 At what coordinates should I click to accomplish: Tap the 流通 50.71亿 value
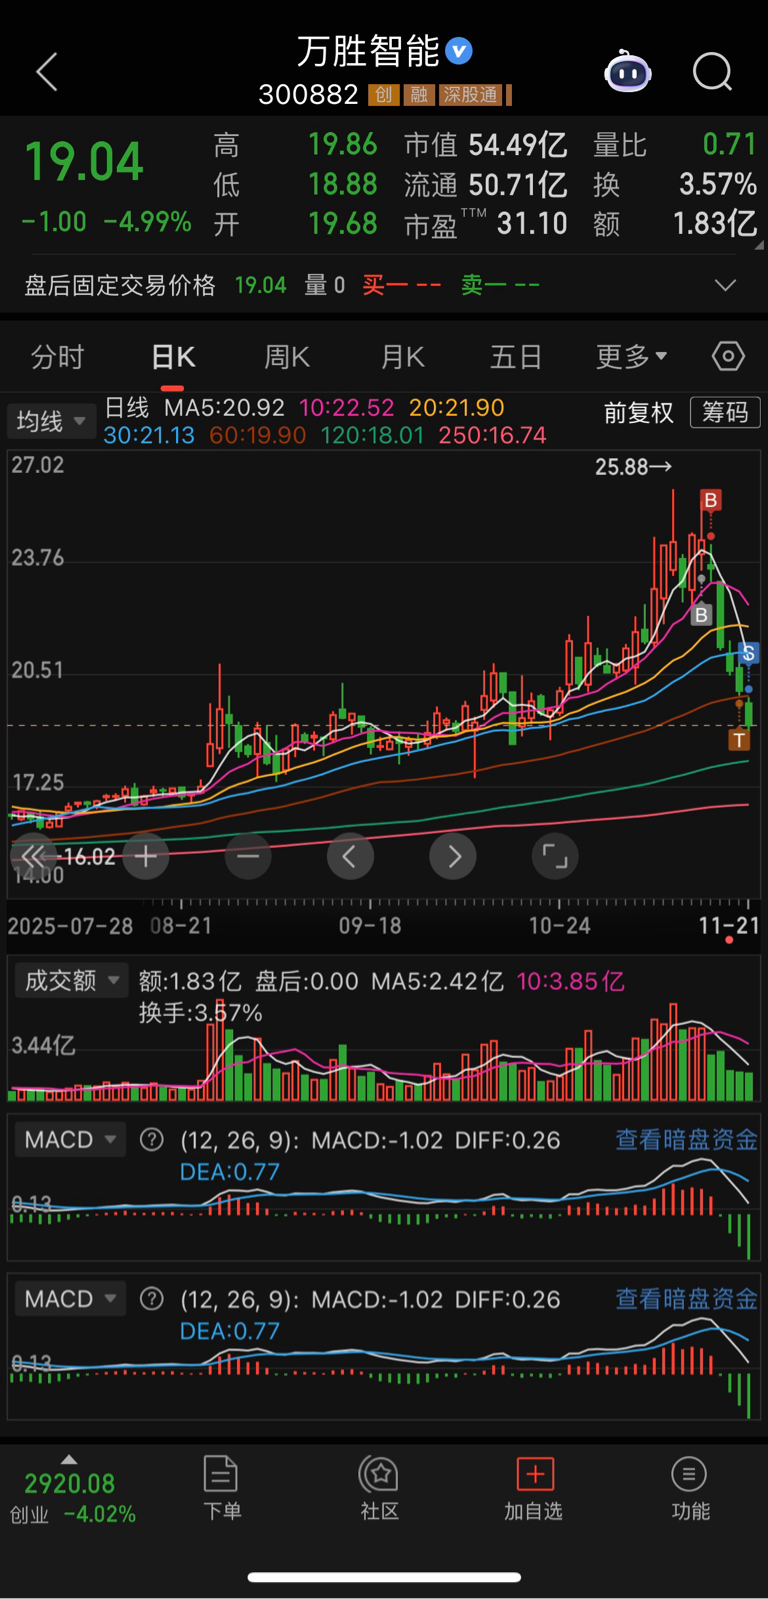pyautogui.click(x=518, y=185)
